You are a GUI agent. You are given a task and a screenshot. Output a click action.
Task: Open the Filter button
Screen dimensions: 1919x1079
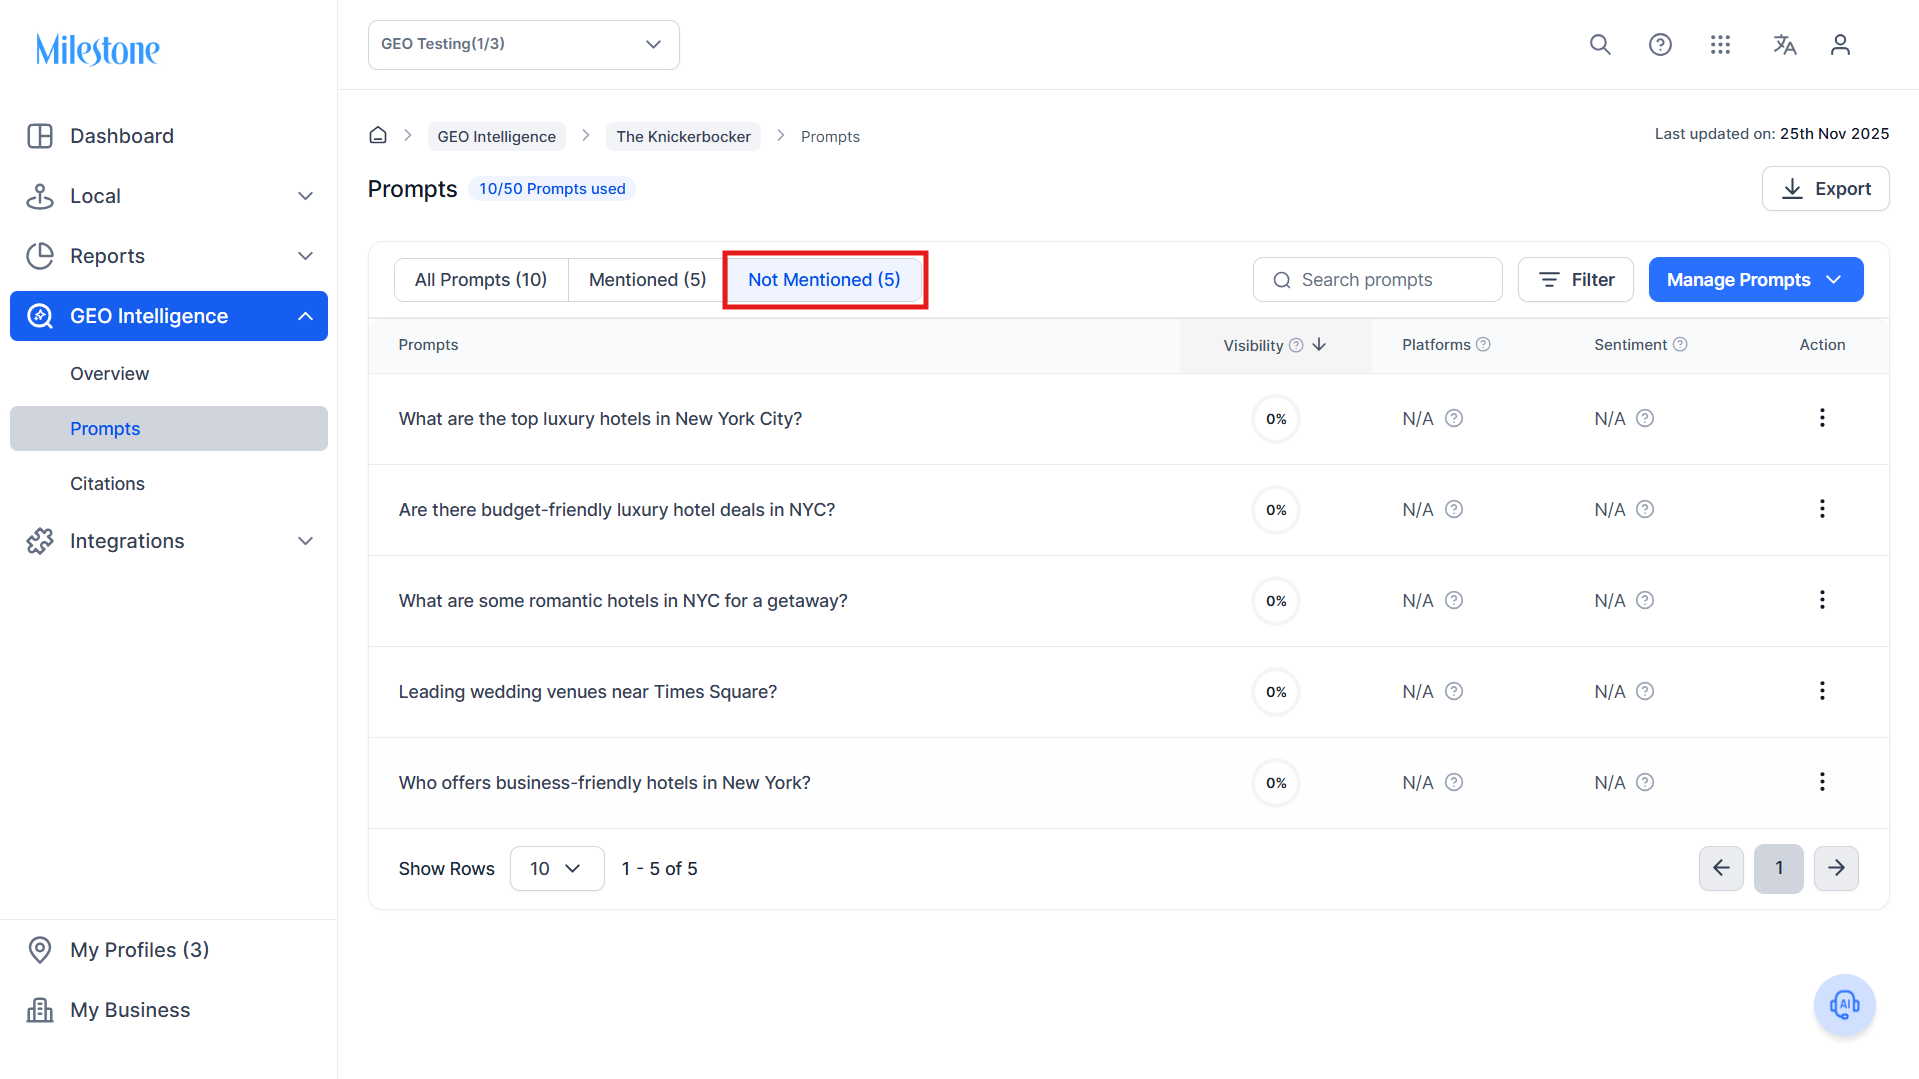1576,280
